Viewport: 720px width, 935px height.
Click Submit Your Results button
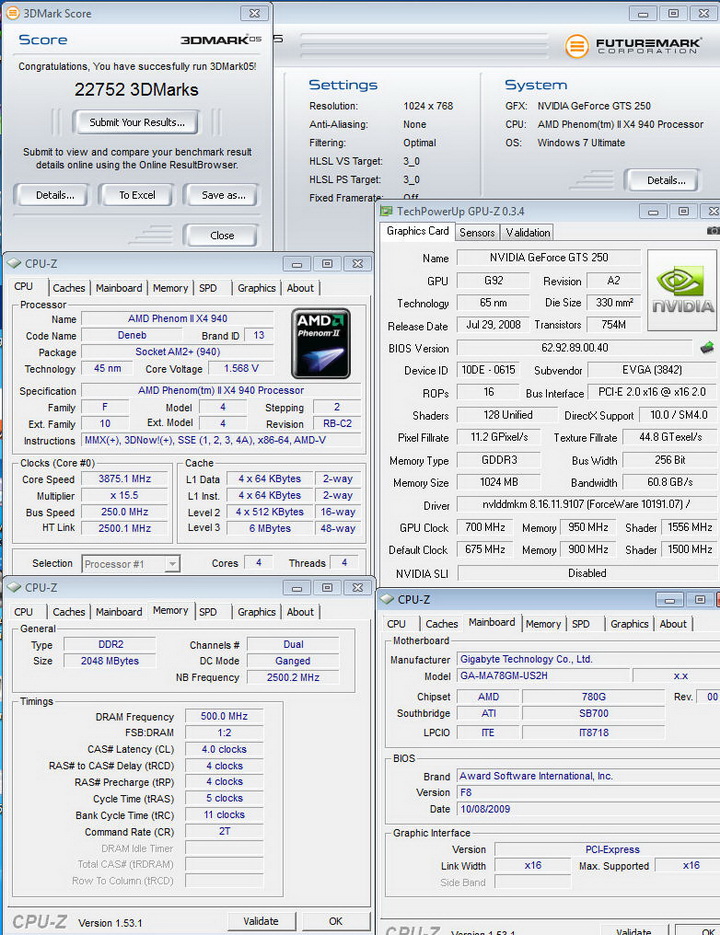tap(137, 122)
